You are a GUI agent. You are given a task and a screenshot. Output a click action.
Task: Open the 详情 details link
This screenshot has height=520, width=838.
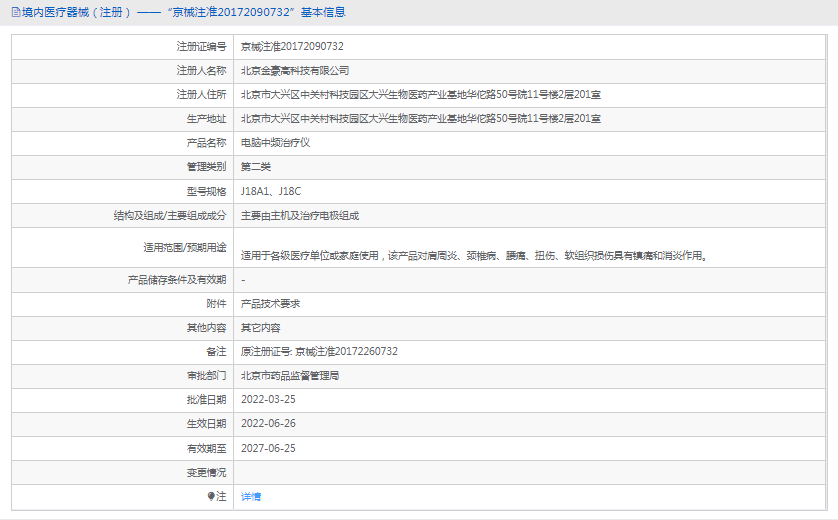251,496
